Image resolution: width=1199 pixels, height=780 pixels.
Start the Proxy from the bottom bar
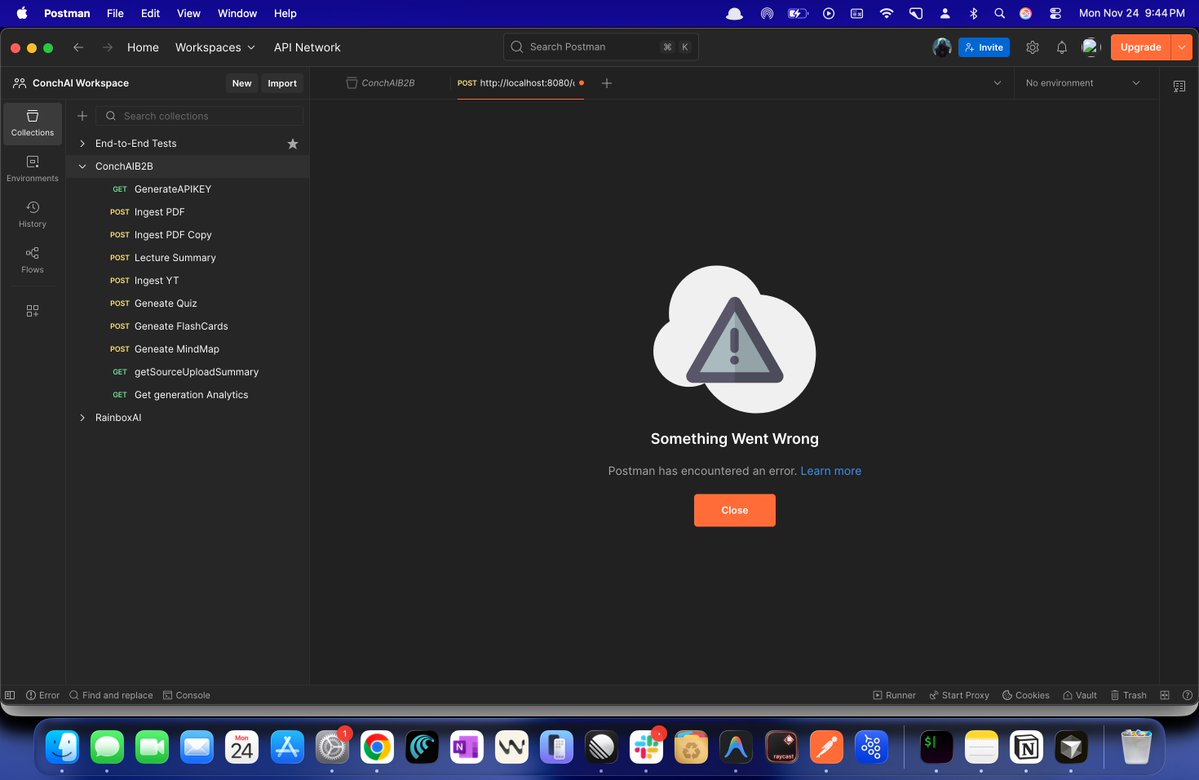coord(958,695)
